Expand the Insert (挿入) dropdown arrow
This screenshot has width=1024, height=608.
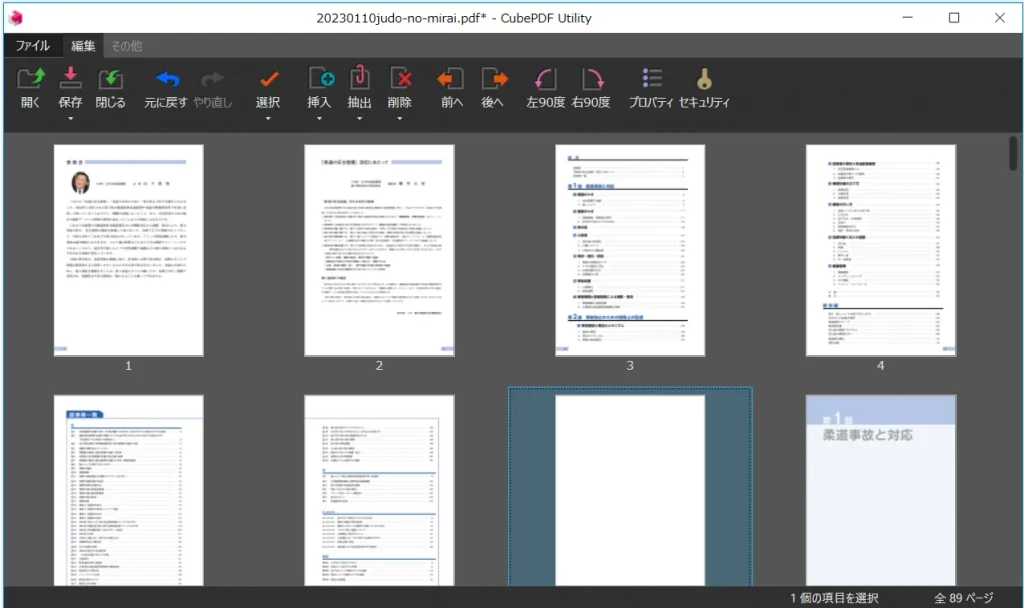point(320,119)
